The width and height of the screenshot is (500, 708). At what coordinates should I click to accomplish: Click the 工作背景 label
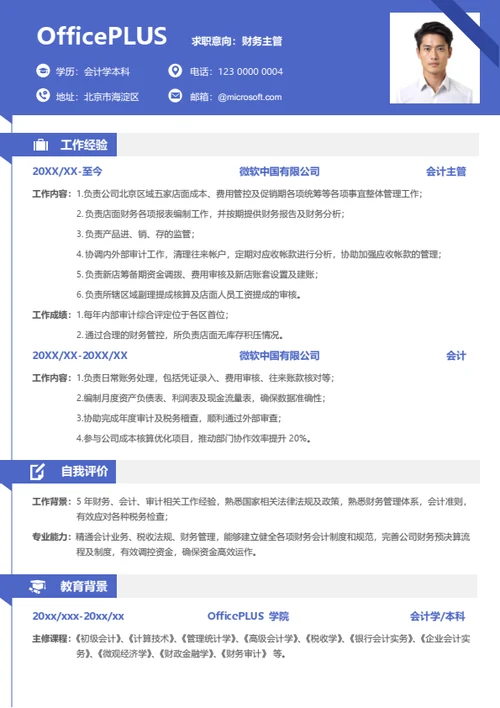[51, 501]
